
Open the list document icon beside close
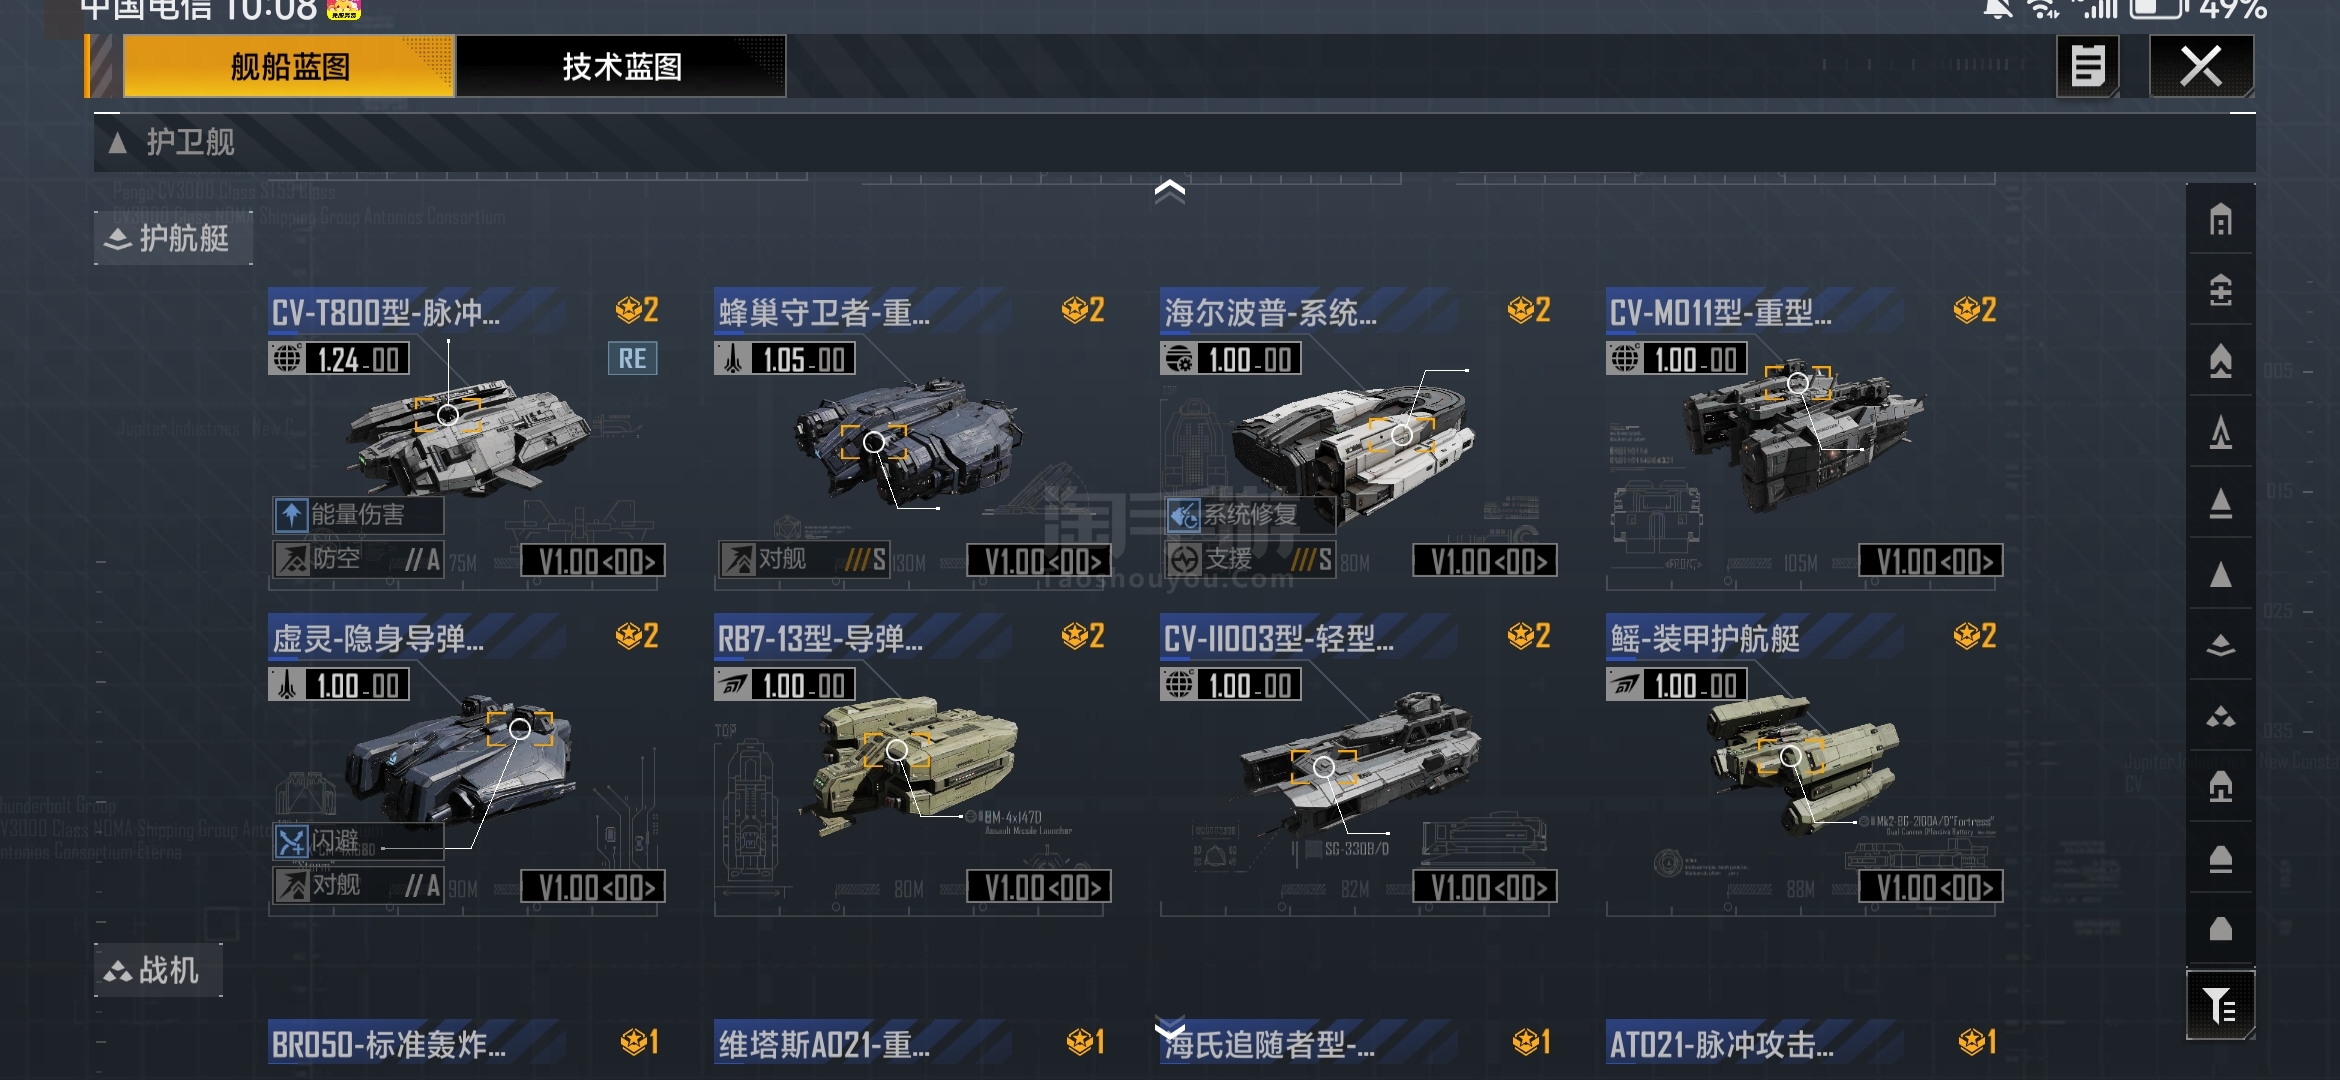pos(2087,67)
